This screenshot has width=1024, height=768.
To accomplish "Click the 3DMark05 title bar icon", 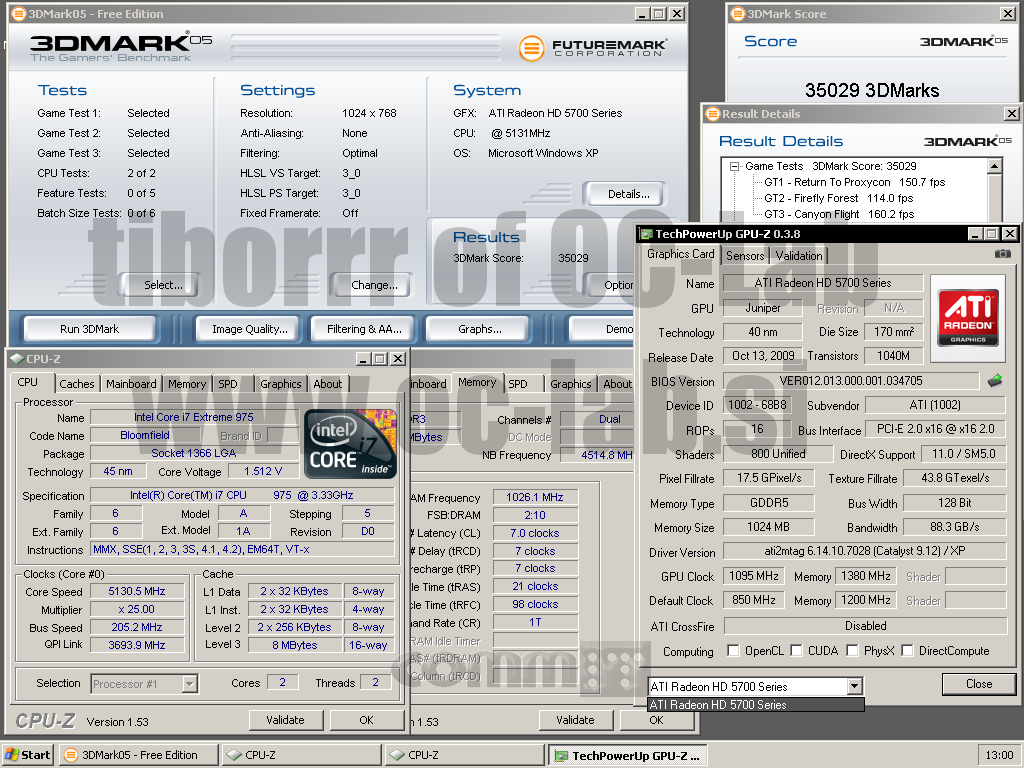I will [19, 14].
